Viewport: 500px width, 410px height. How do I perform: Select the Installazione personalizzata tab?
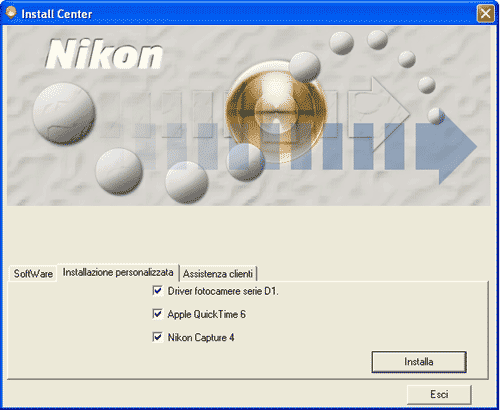[x=118, y=272]
